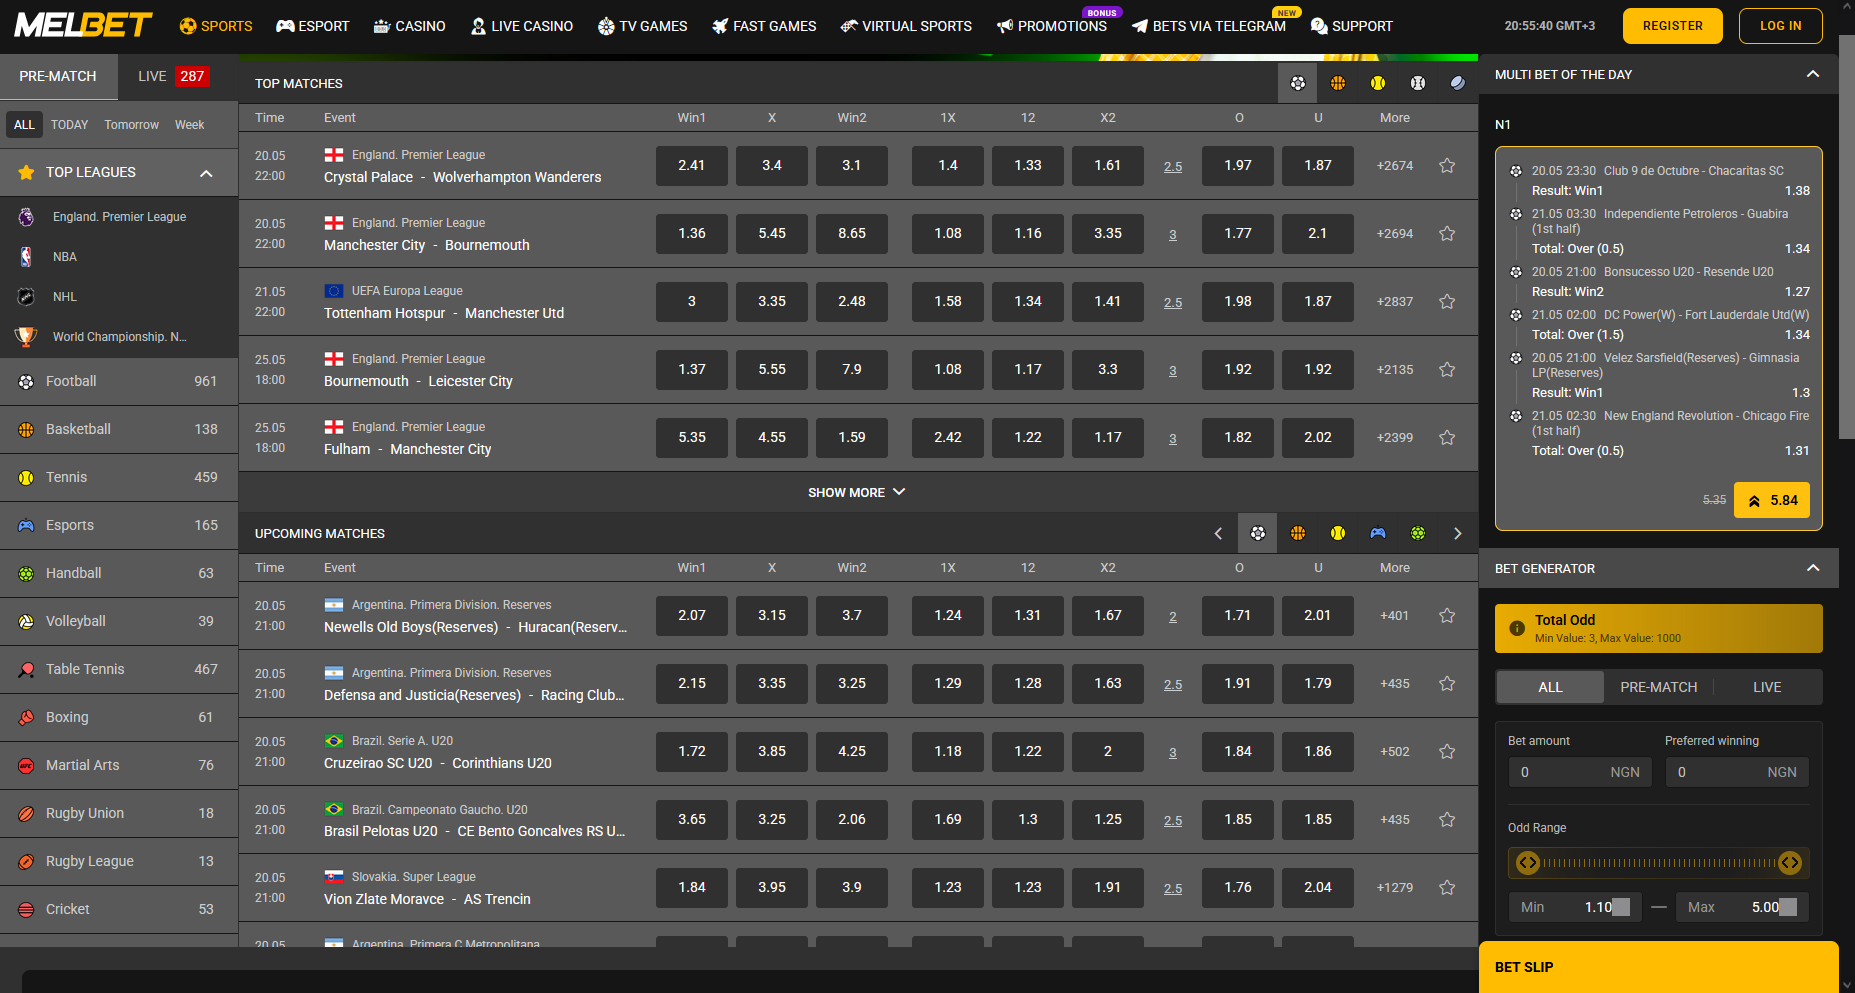Select football icon in Upcoming Matches filter

click(x=1258, y=533)
